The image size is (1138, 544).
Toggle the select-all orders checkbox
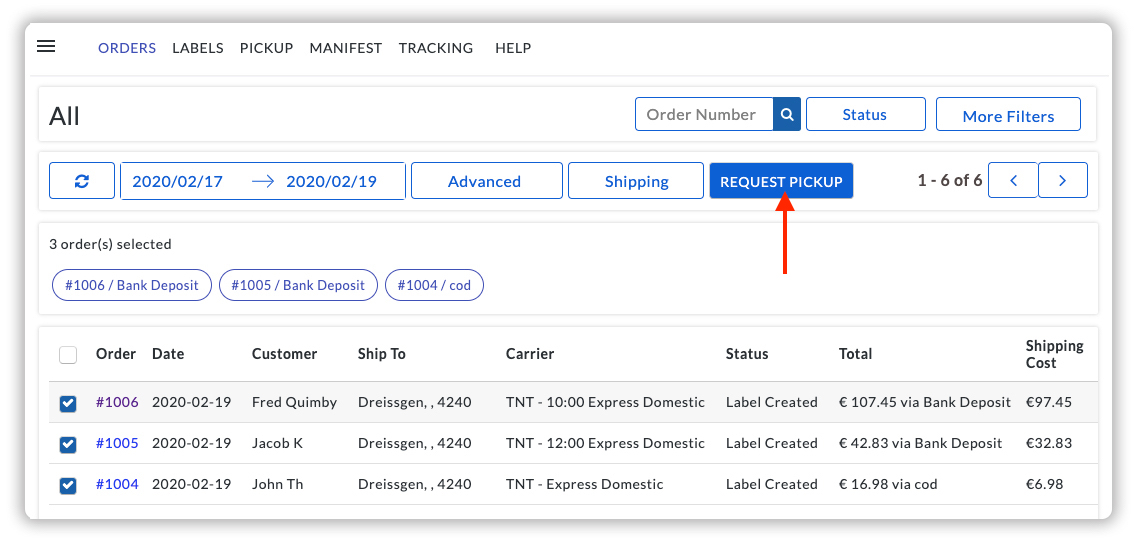67,355
